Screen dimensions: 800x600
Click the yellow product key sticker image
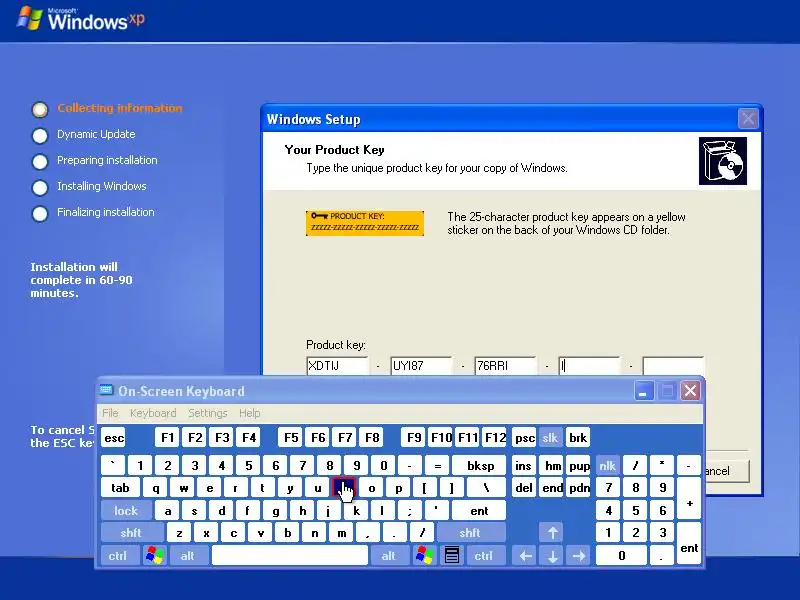[x=365, y=223]
